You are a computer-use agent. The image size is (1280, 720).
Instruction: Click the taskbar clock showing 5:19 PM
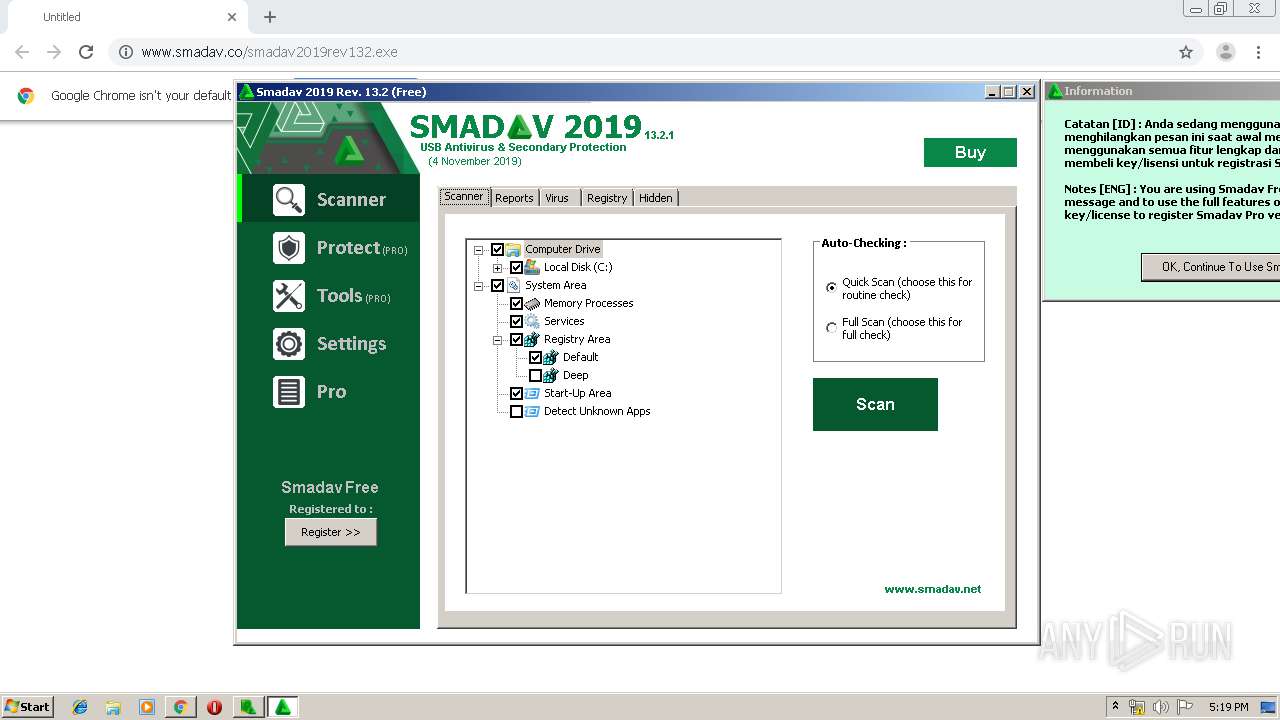(x=1228, y=707)
